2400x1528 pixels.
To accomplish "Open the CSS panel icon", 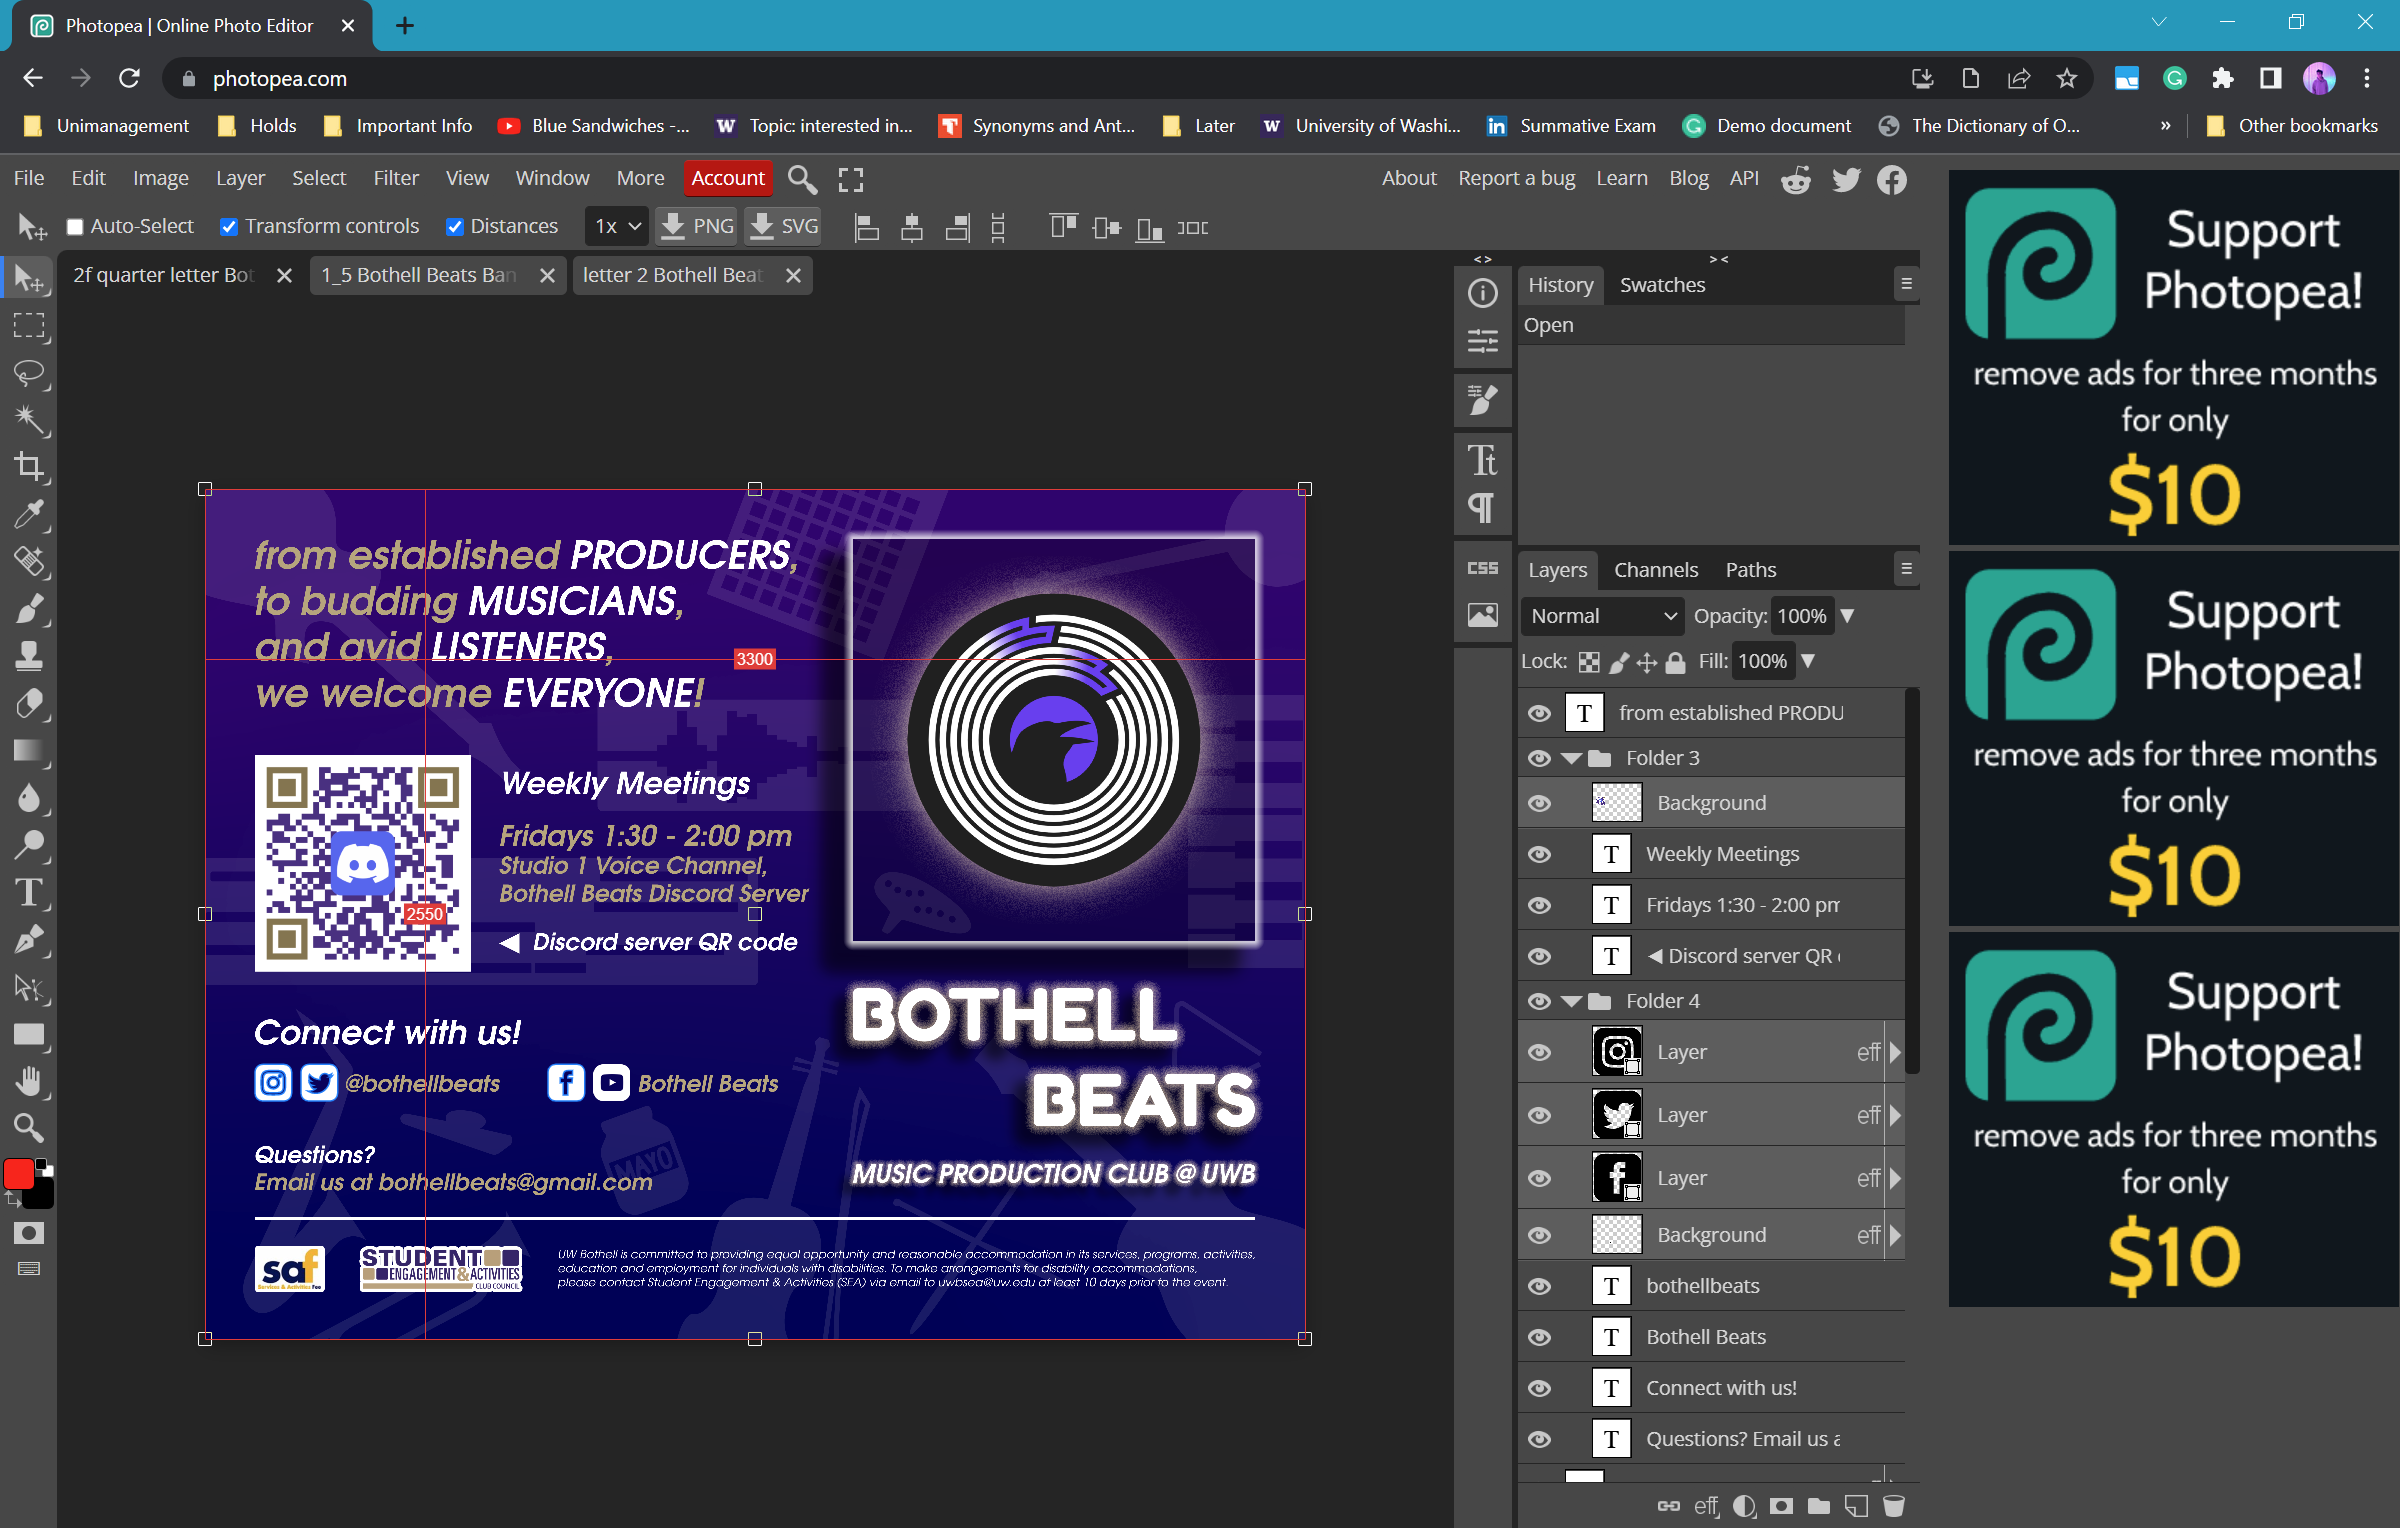I will (1482, 568).
